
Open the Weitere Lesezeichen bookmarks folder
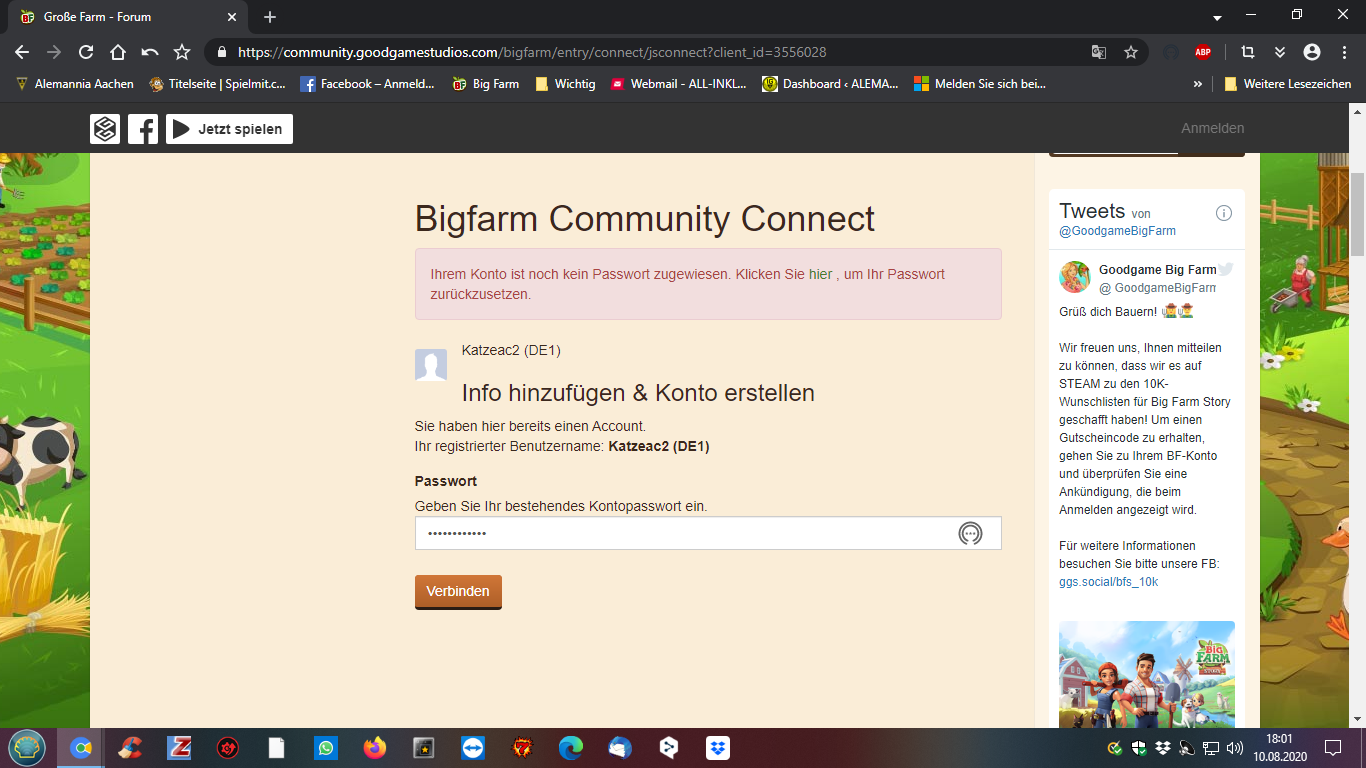click(x=1287, y=84)
